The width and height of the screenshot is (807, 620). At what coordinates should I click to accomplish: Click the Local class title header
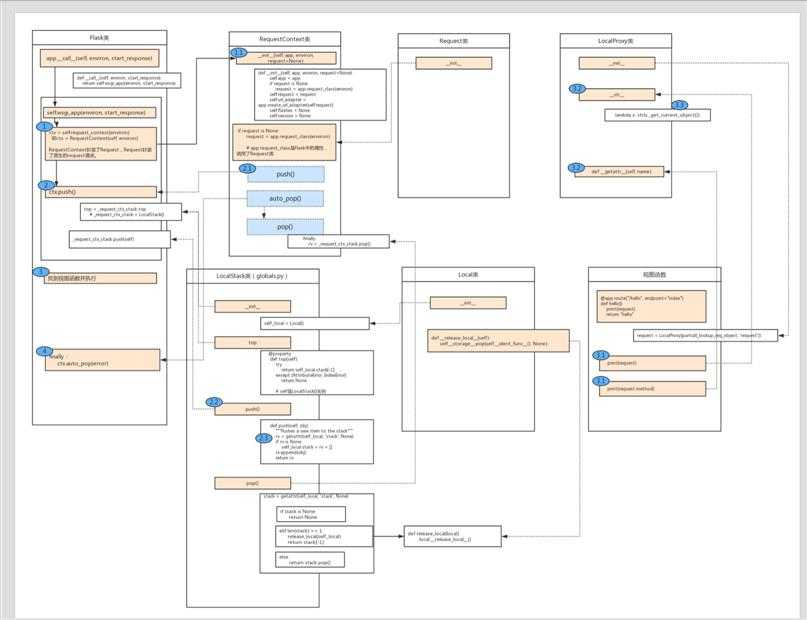point(468,275)
